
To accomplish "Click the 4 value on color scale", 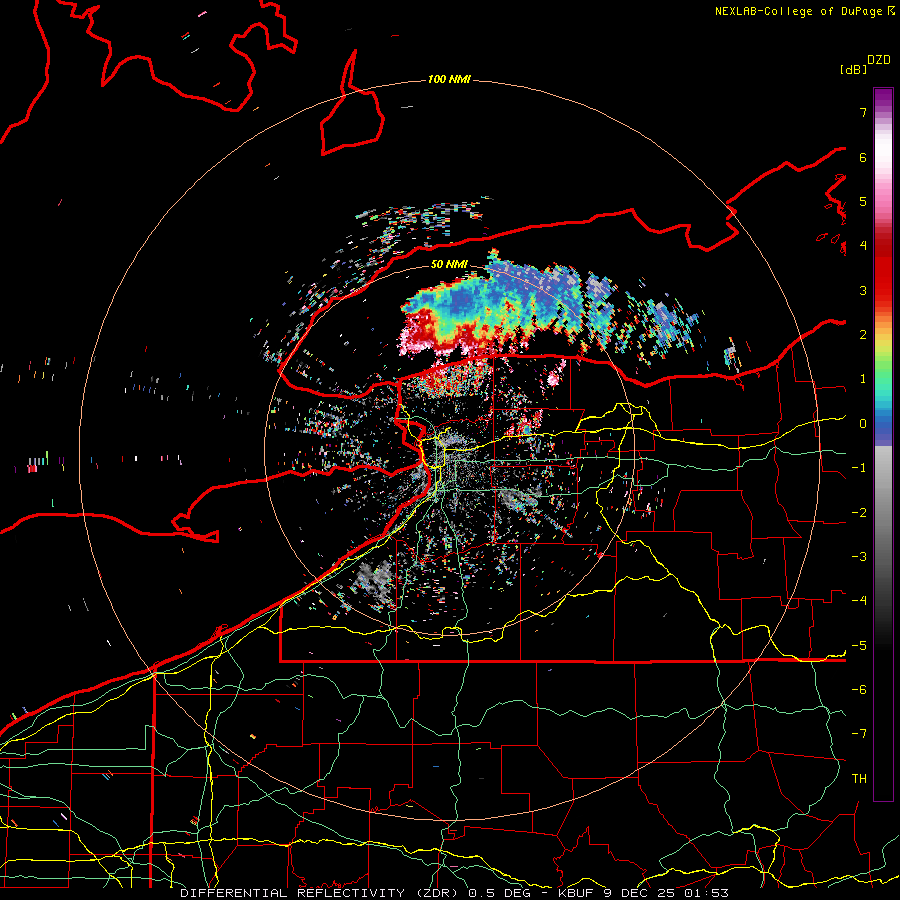I will point(863,246).
